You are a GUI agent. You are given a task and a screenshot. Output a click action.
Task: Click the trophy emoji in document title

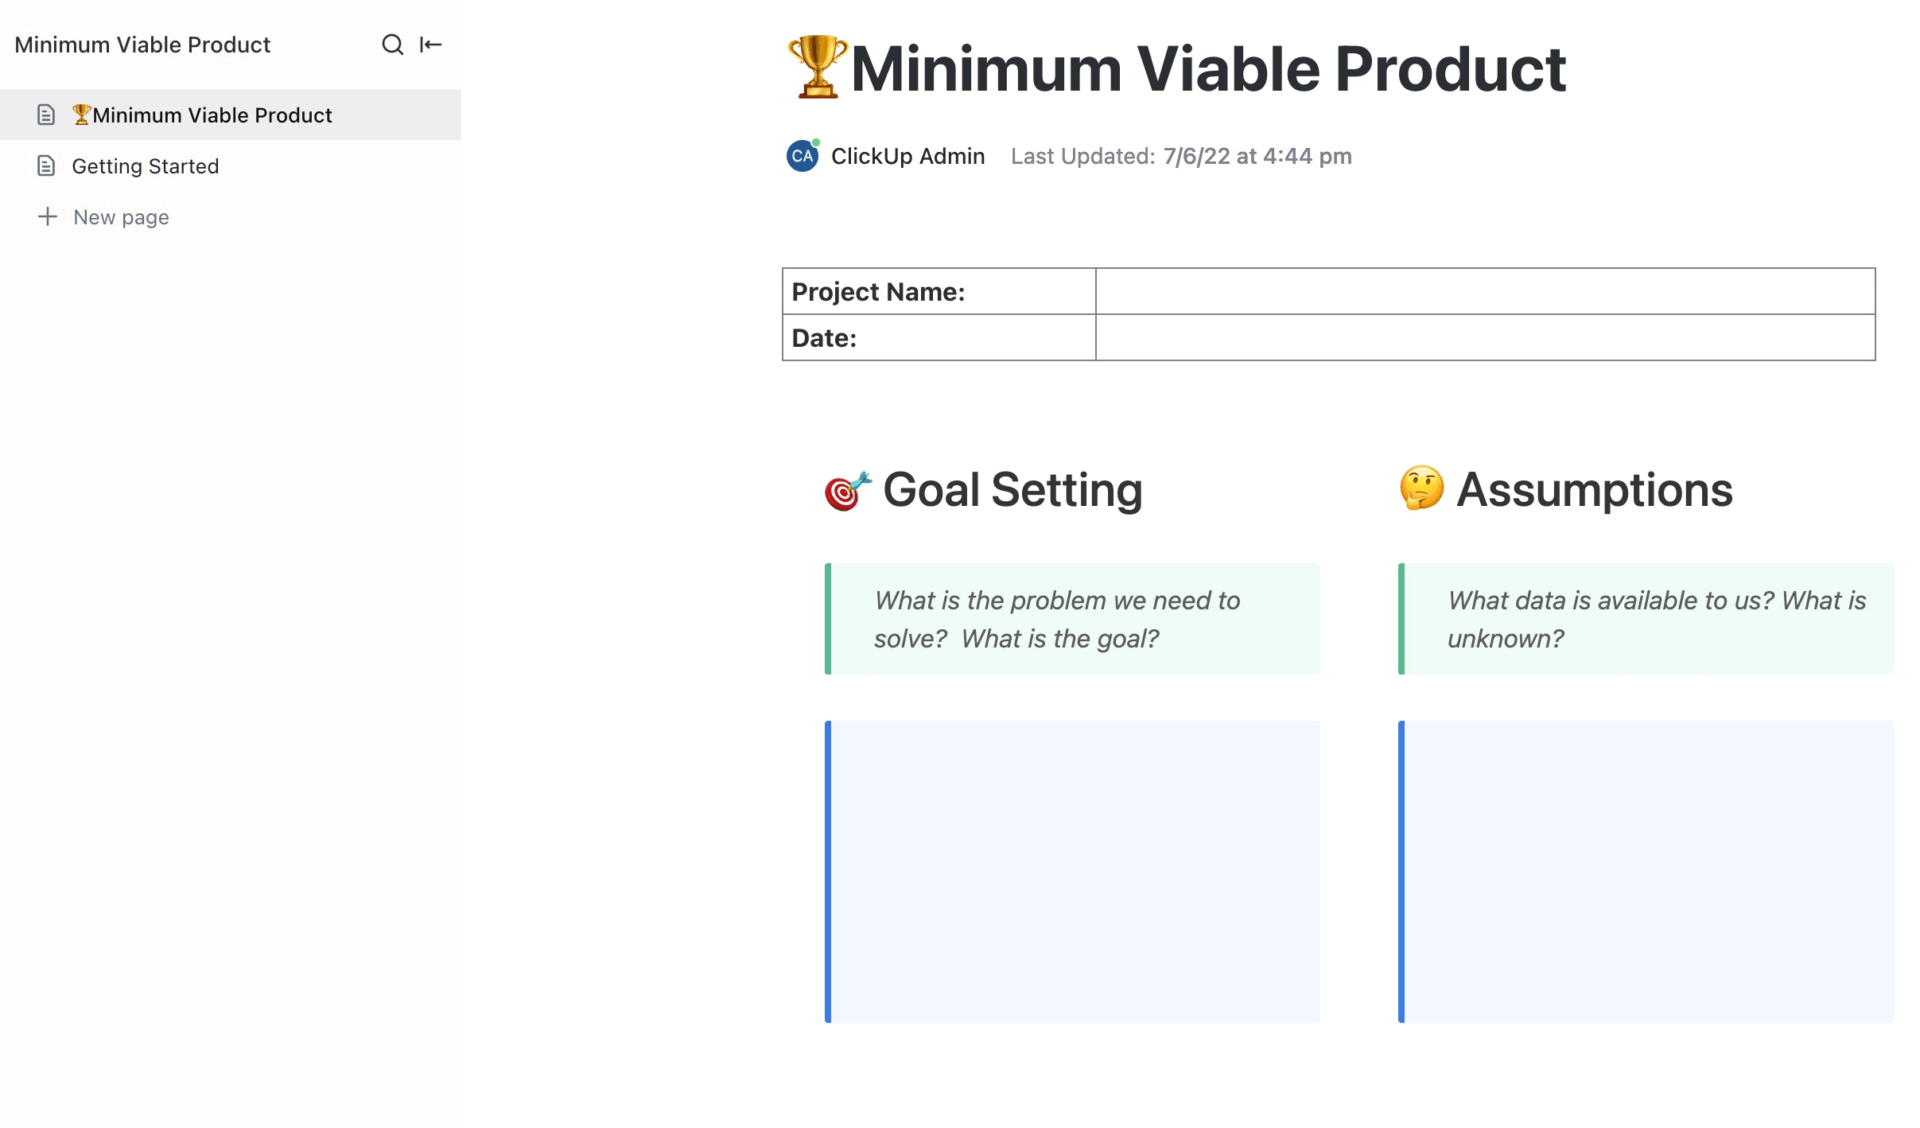point(817,68)
